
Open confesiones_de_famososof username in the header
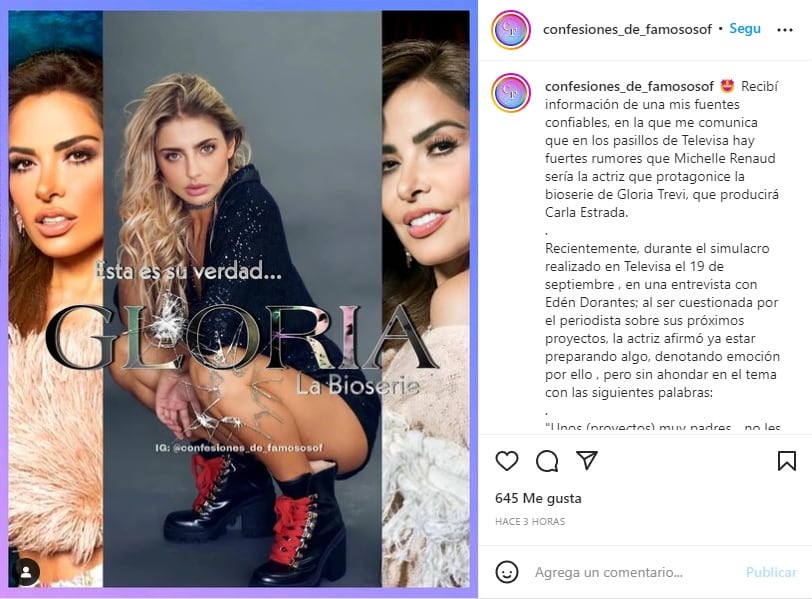pos(627,30)
